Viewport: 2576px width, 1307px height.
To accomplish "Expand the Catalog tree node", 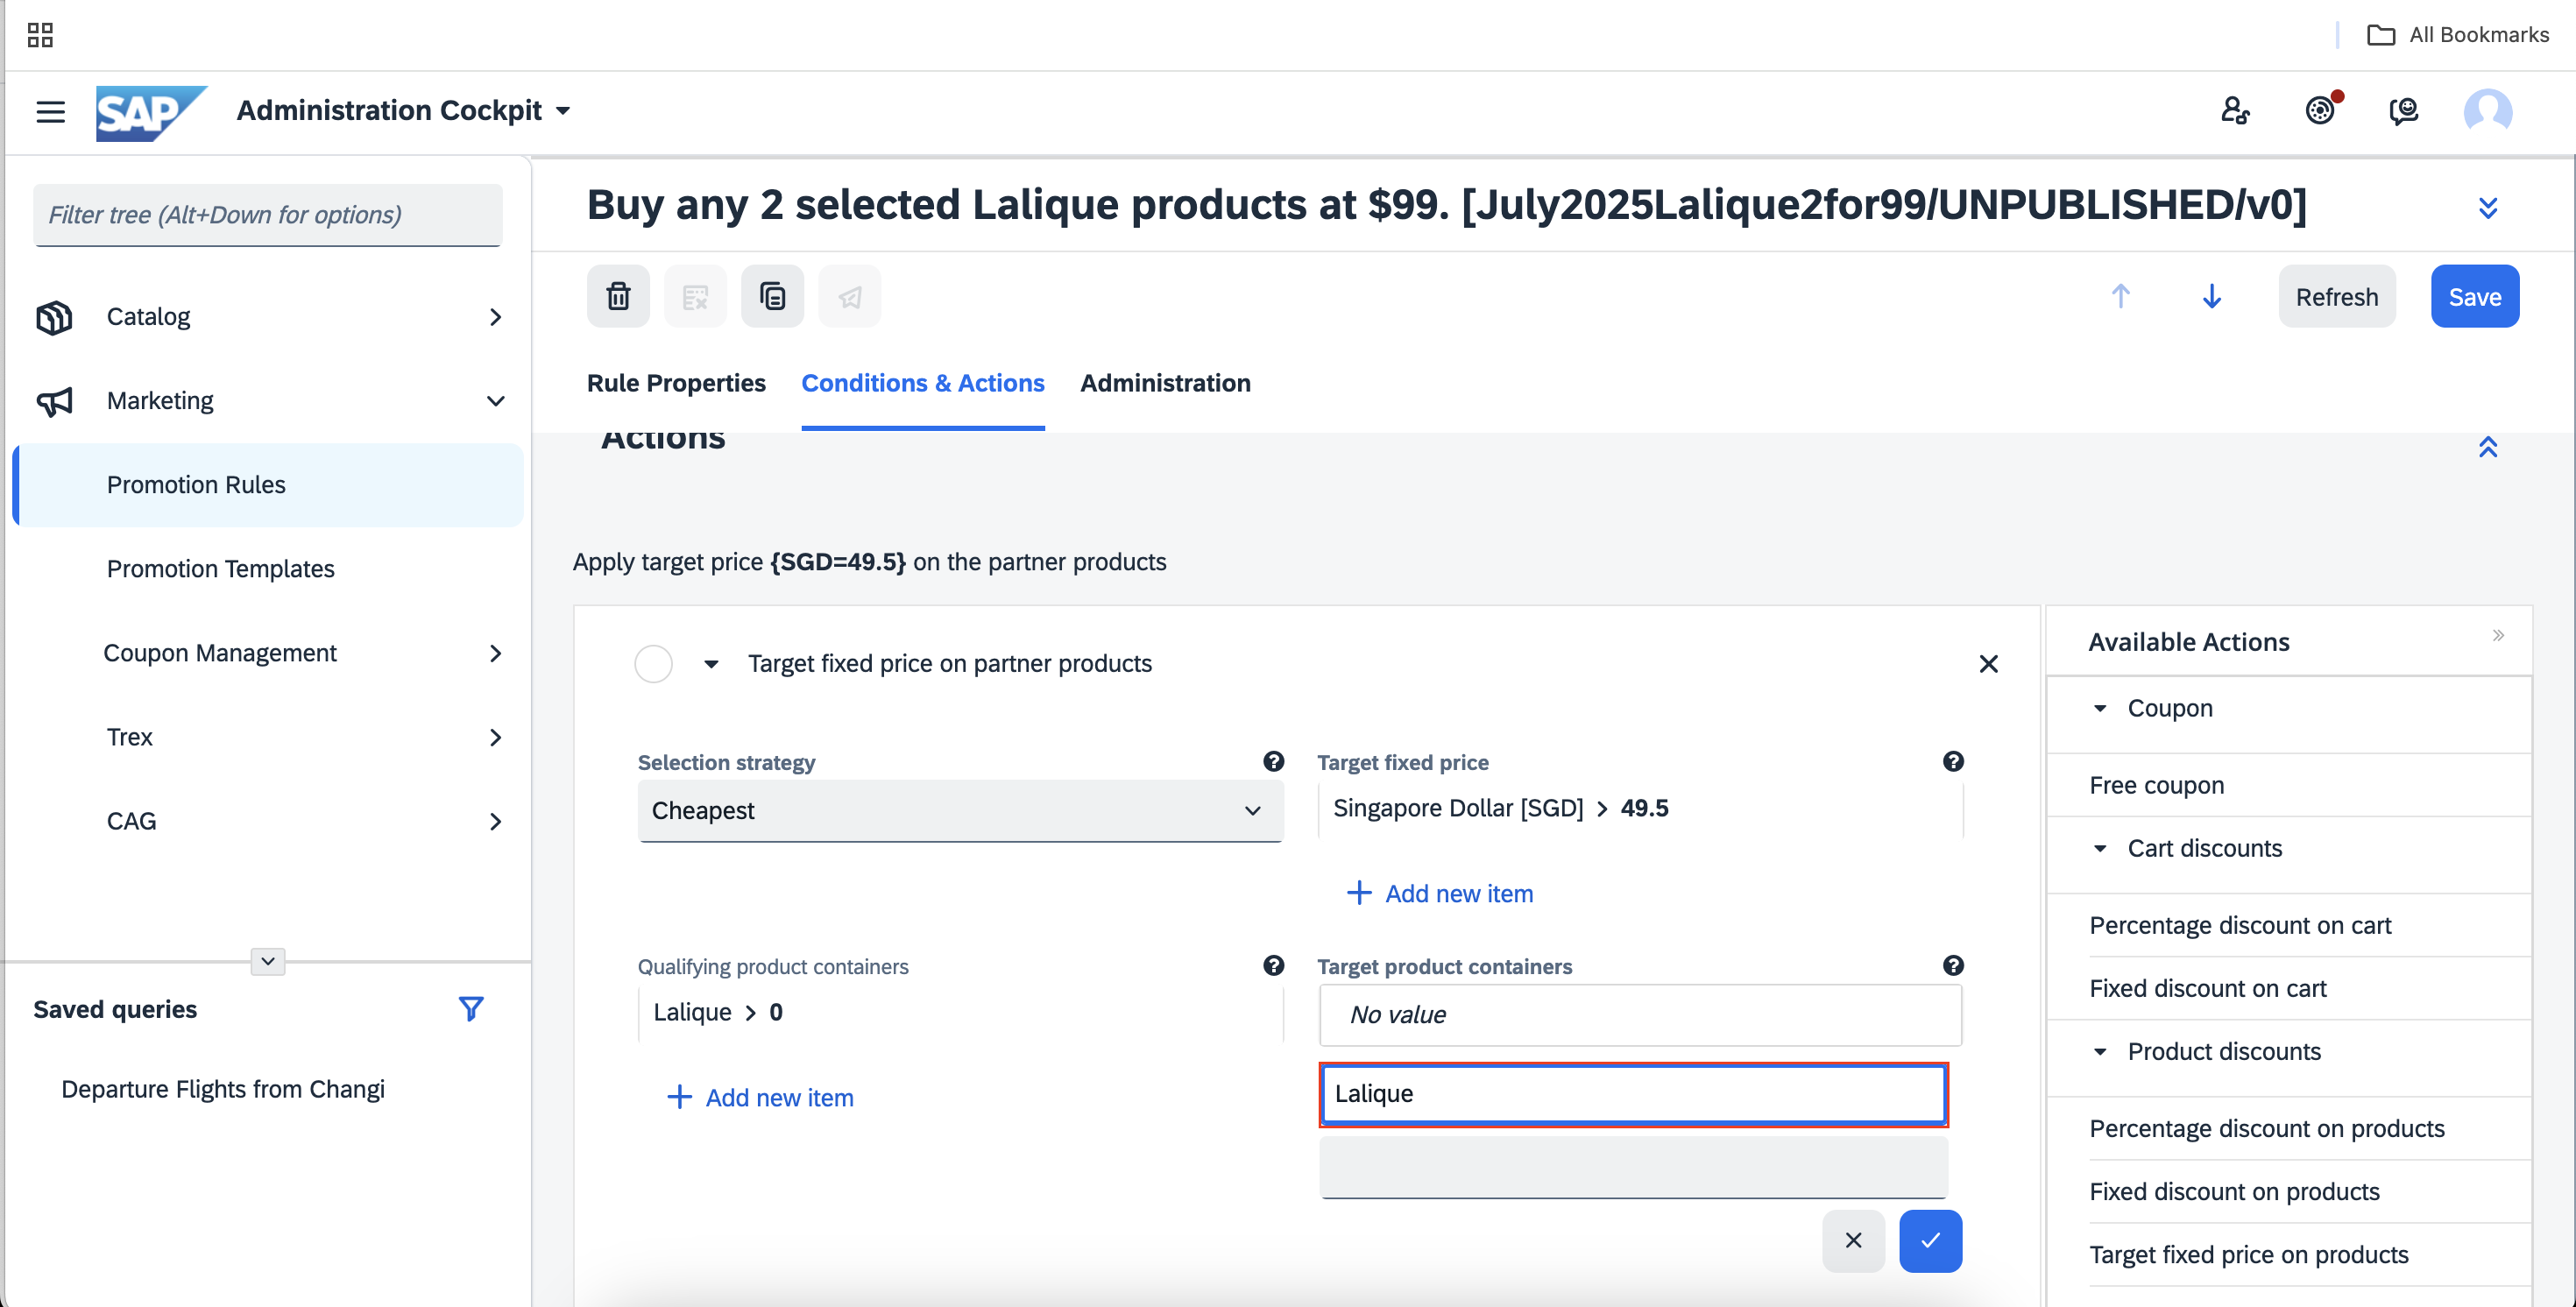I will 495,317.
